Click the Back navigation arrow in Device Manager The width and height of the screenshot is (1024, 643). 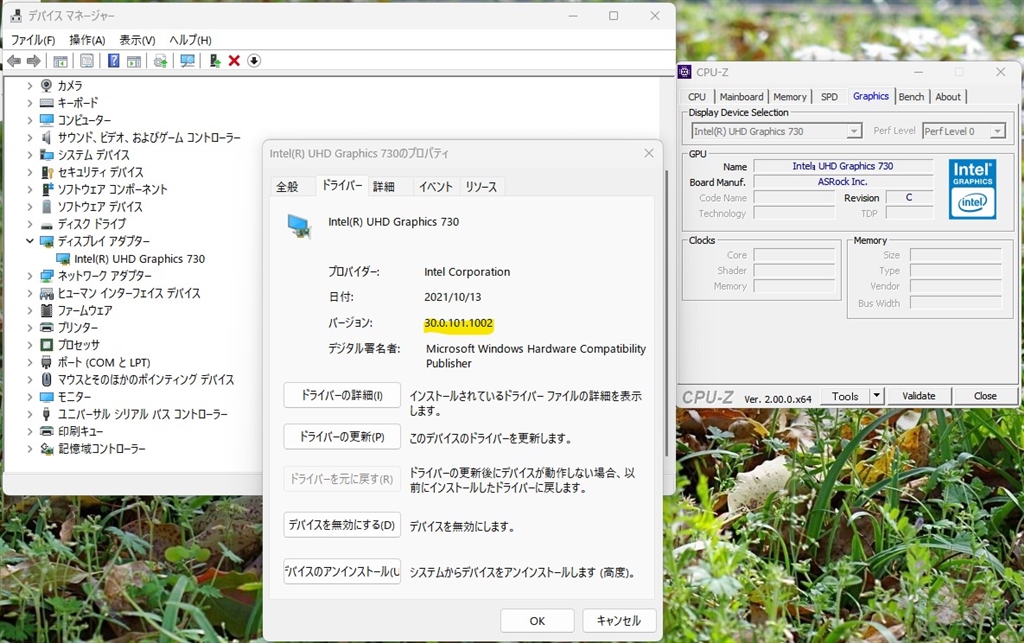point(14,61)
